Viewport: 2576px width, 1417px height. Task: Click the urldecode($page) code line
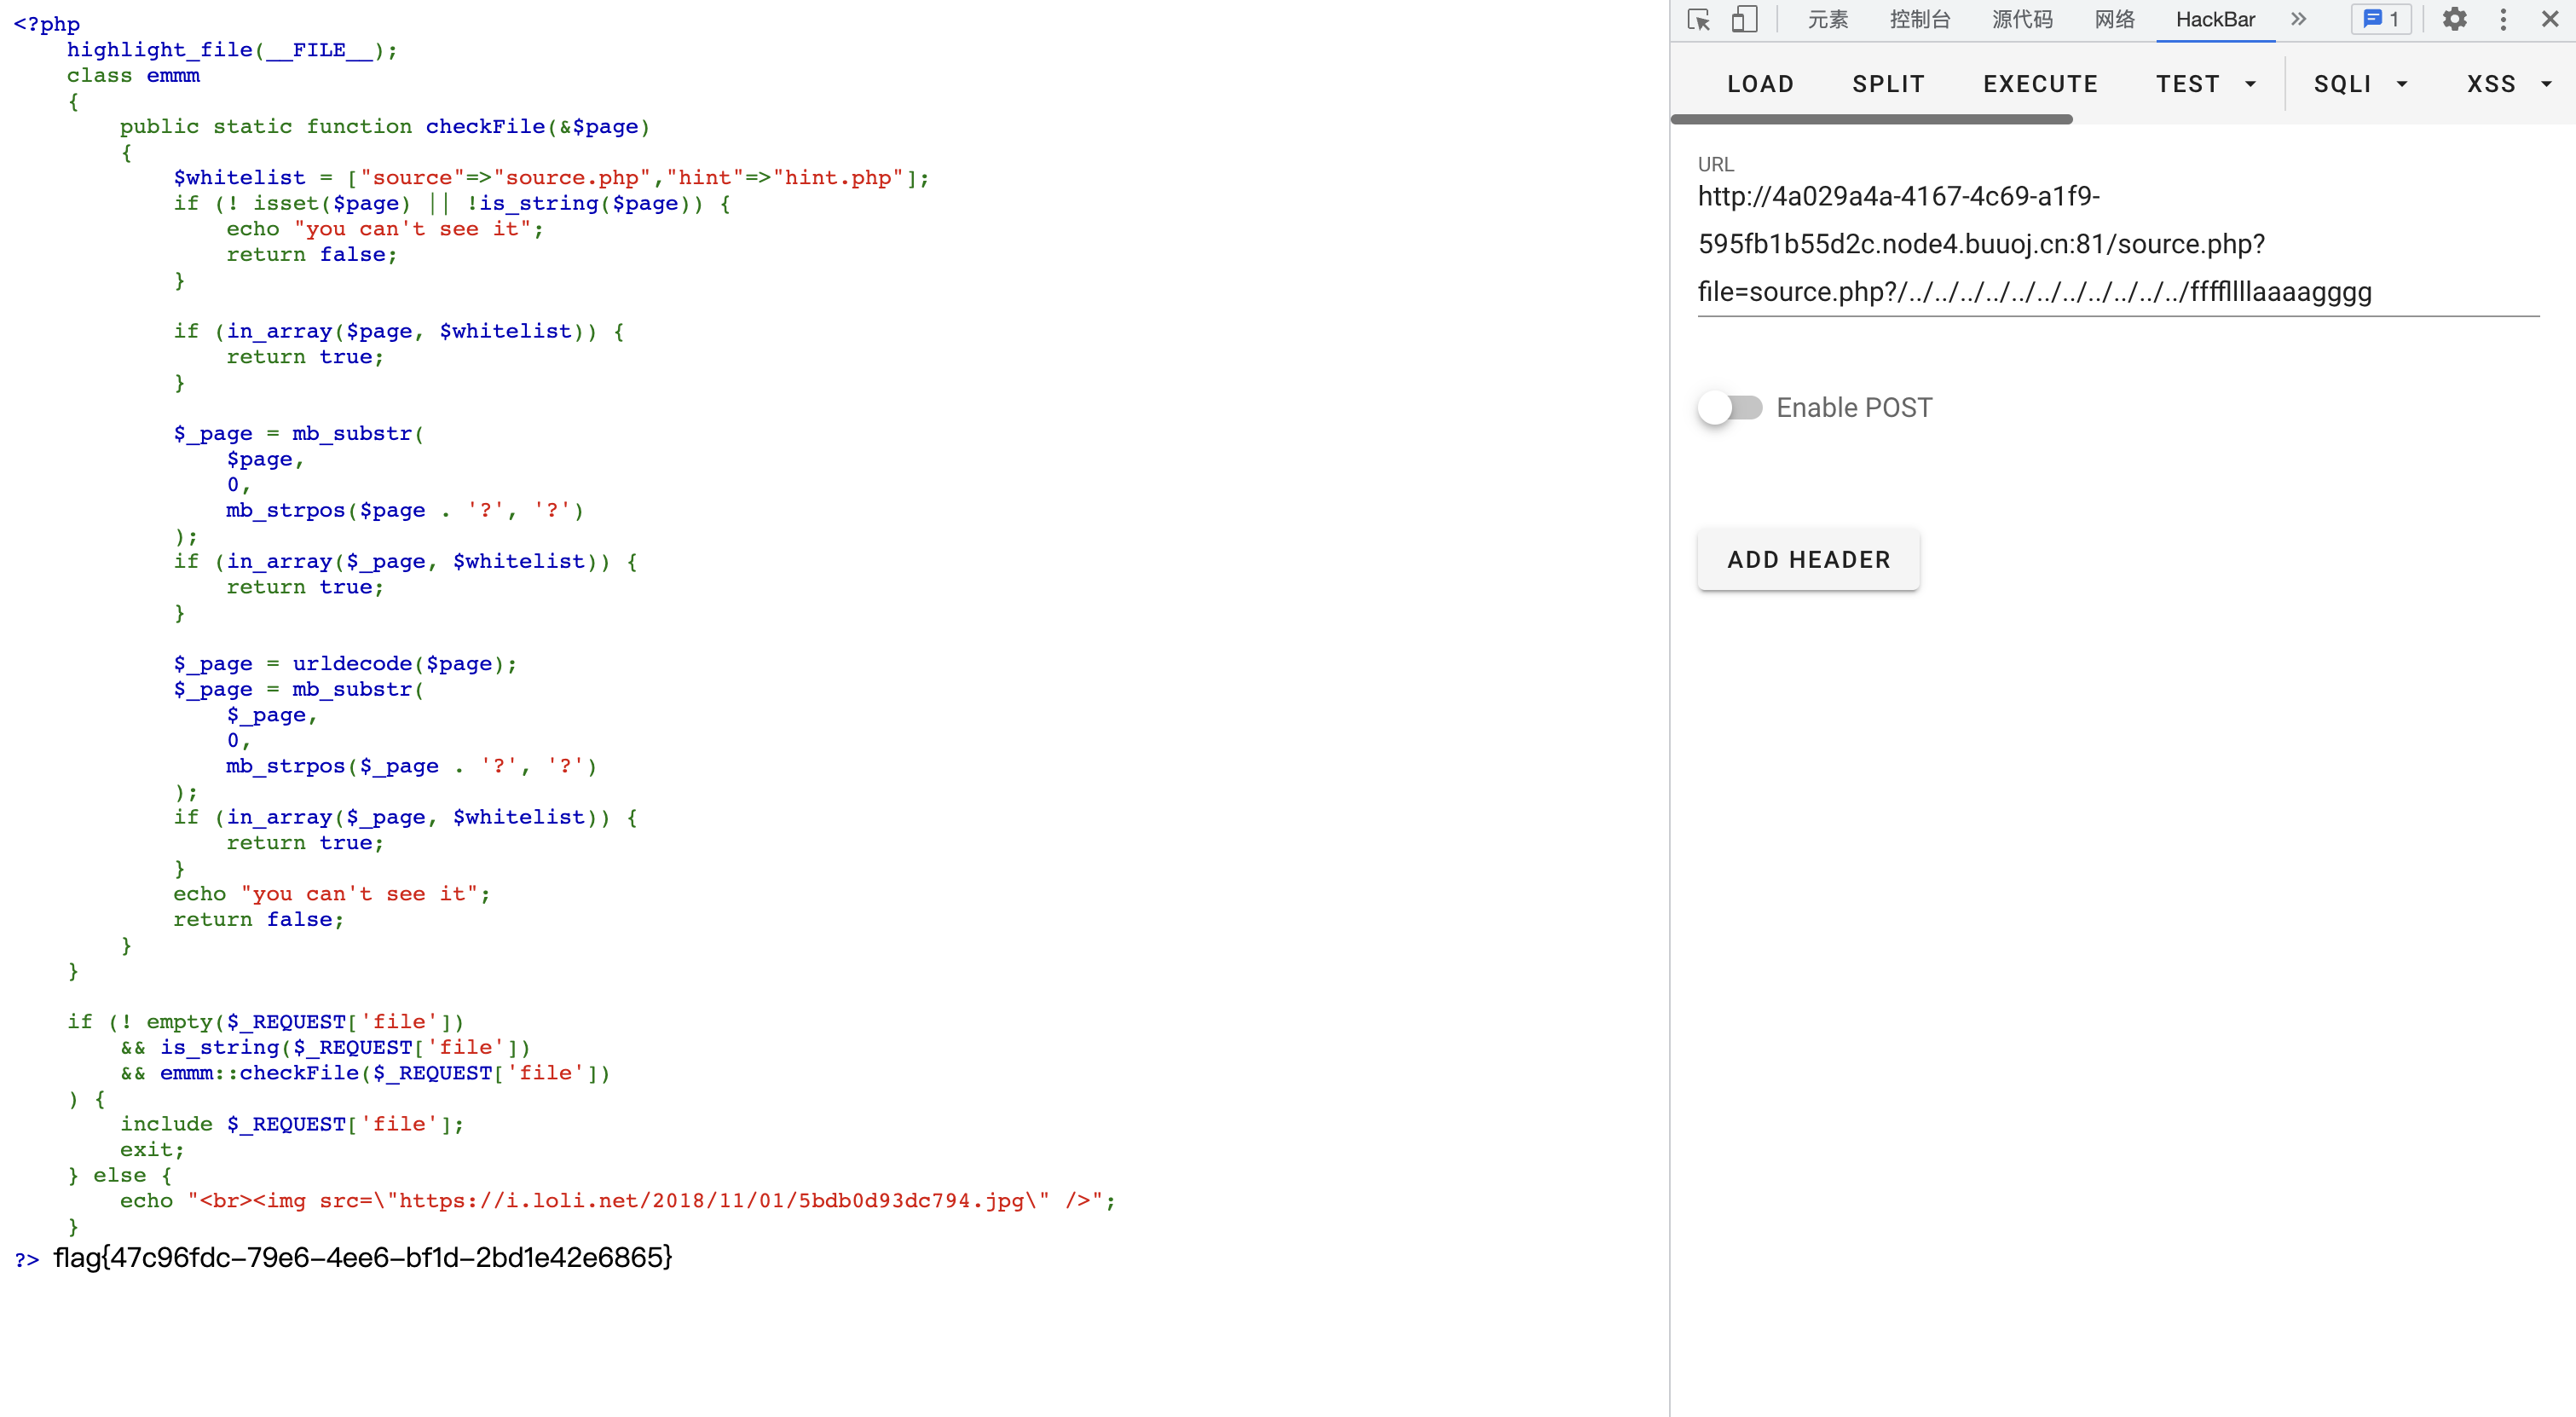[x=345, y=664]
